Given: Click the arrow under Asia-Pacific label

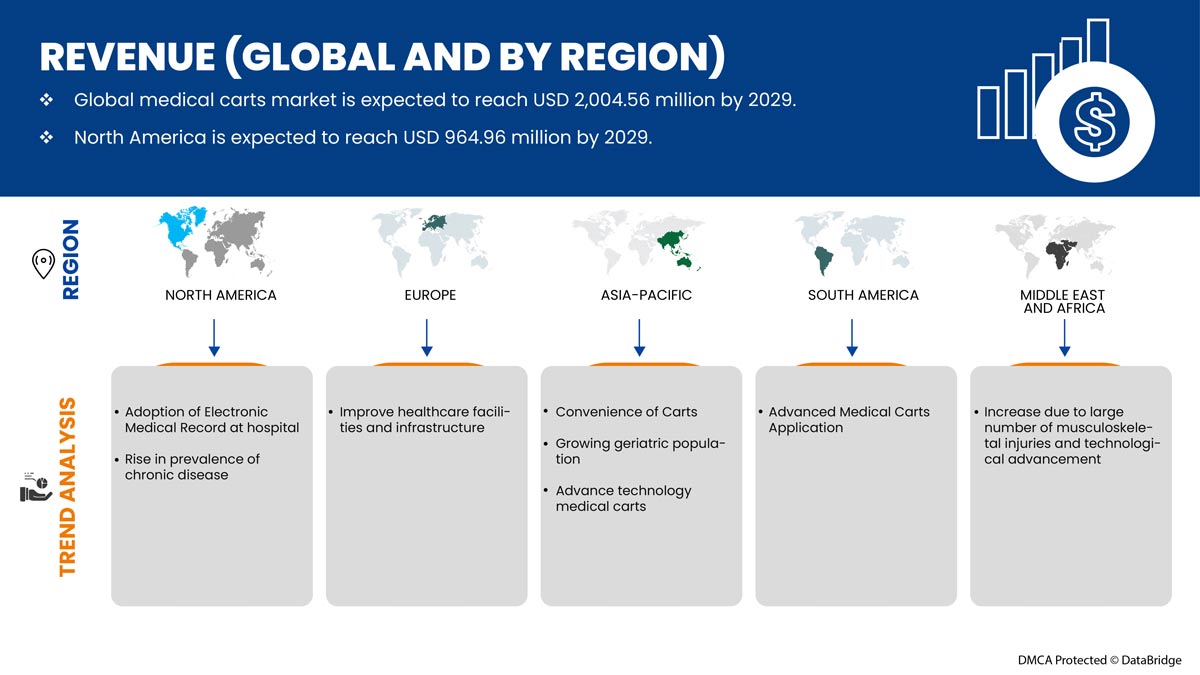Looking at the screenshot, I should pos(640,337).
